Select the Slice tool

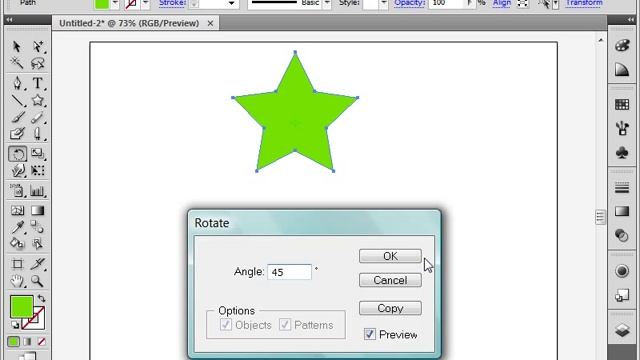pos(38,264)
